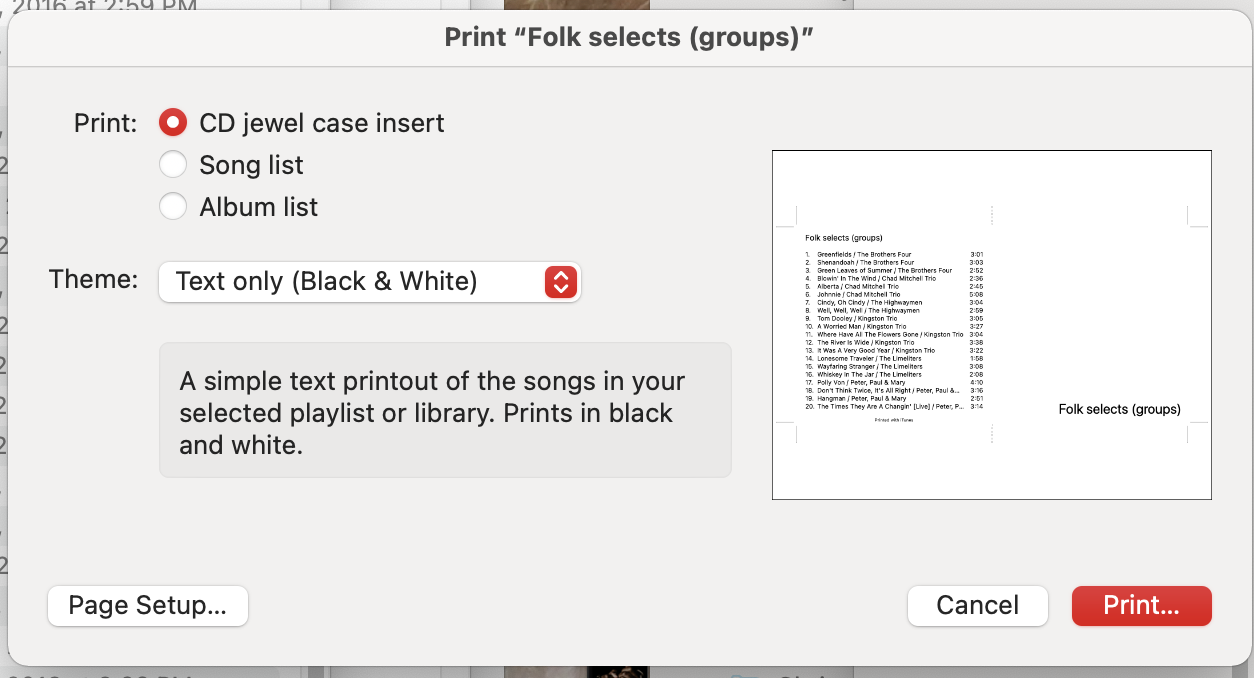Click the "Print:" label

[105, 123]
